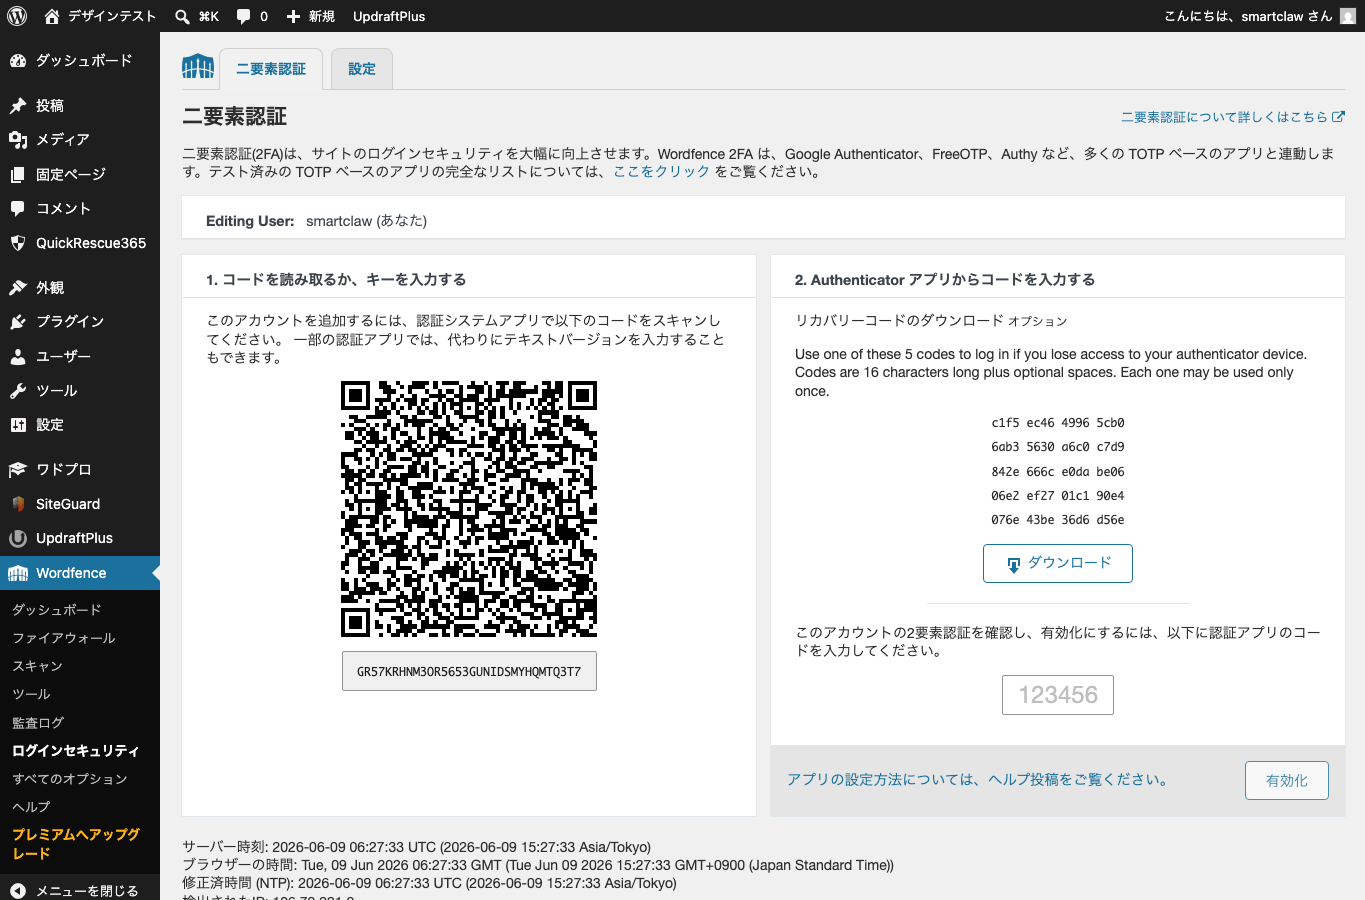
Task: Open the 外観 paintbrush icon in sidebar
Action: pyautogui.click(x=18, y=288)
